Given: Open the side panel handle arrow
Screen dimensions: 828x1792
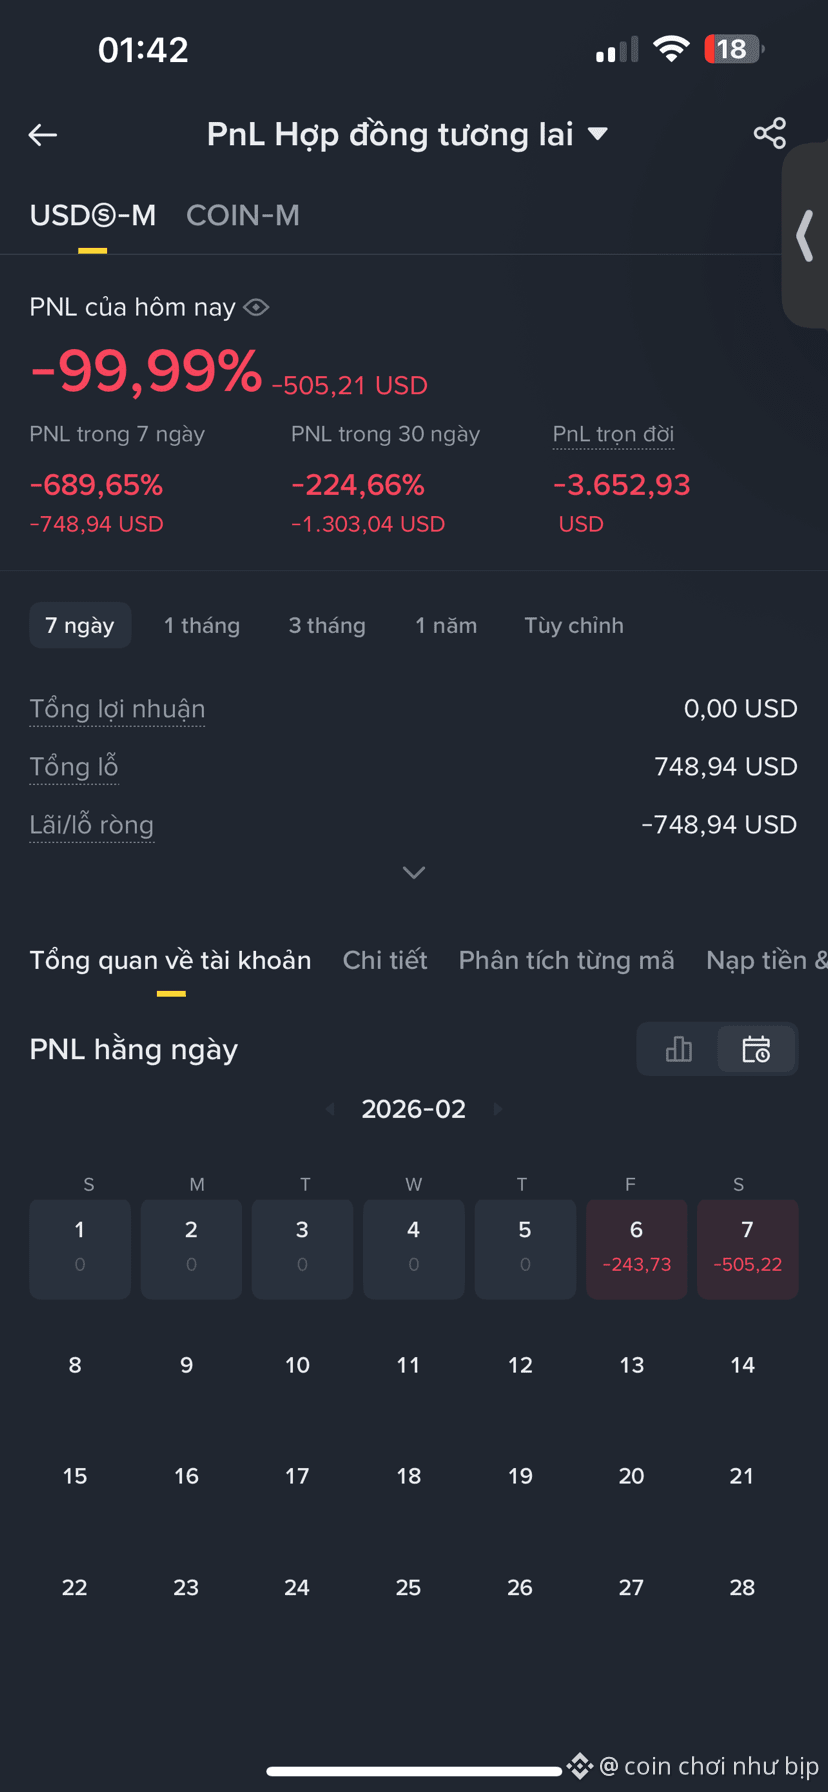Looking at the screenshot, I should [x=805, y=236].
